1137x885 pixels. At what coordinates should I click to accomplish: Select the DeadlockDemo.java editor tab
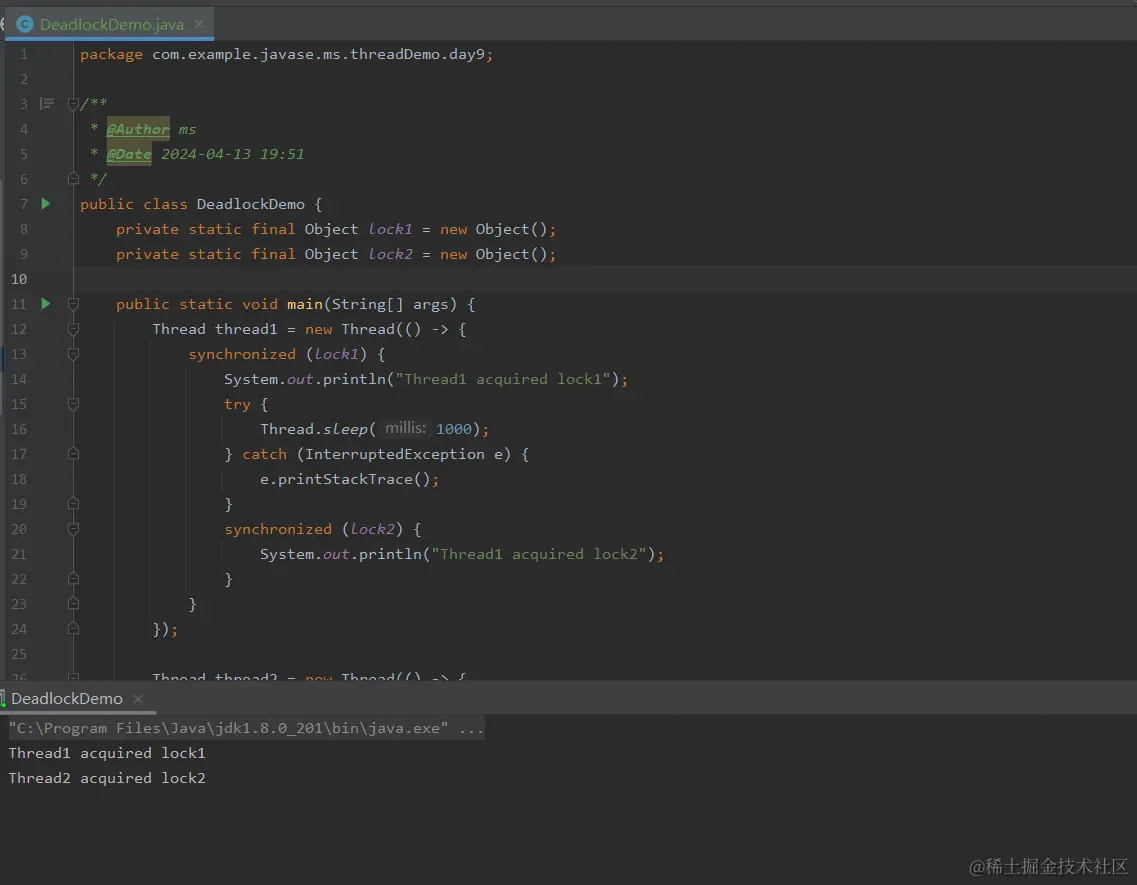pos(111,25)
